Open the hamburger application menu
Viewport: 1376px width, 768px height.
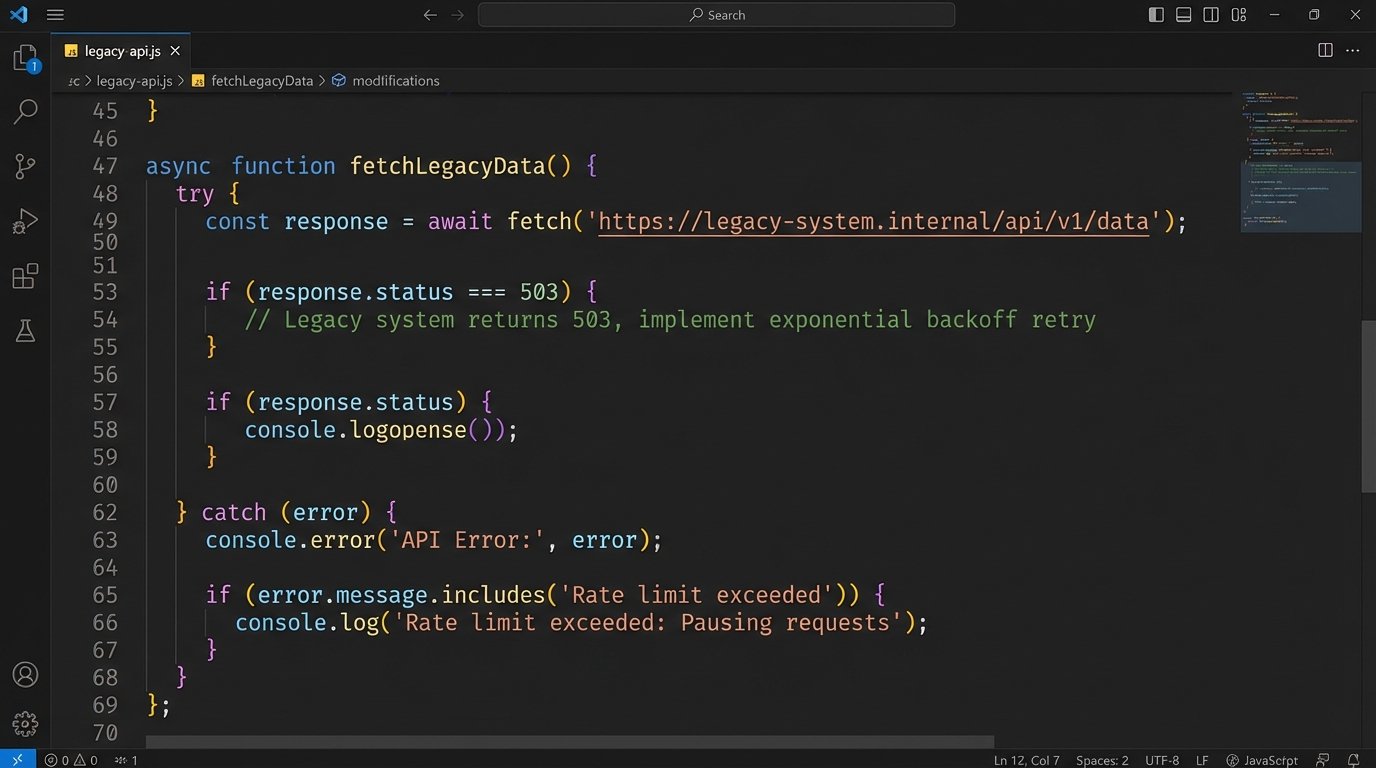(x=55, y=15)
